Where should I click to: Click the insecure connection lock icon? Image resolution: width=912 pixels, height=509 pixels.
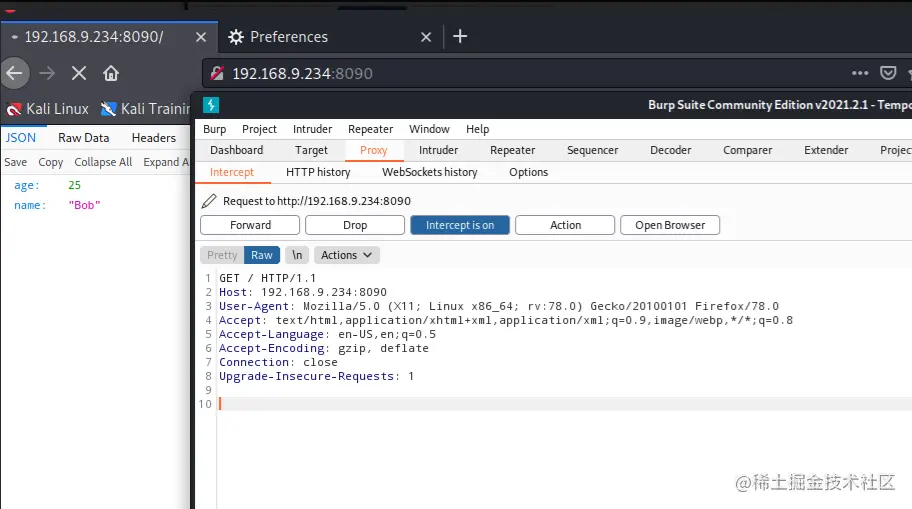217,73
